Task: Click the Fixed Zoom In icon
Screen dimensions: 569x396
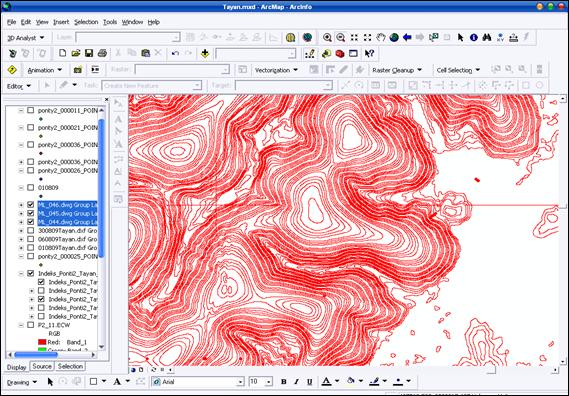Action: (354, 37)
